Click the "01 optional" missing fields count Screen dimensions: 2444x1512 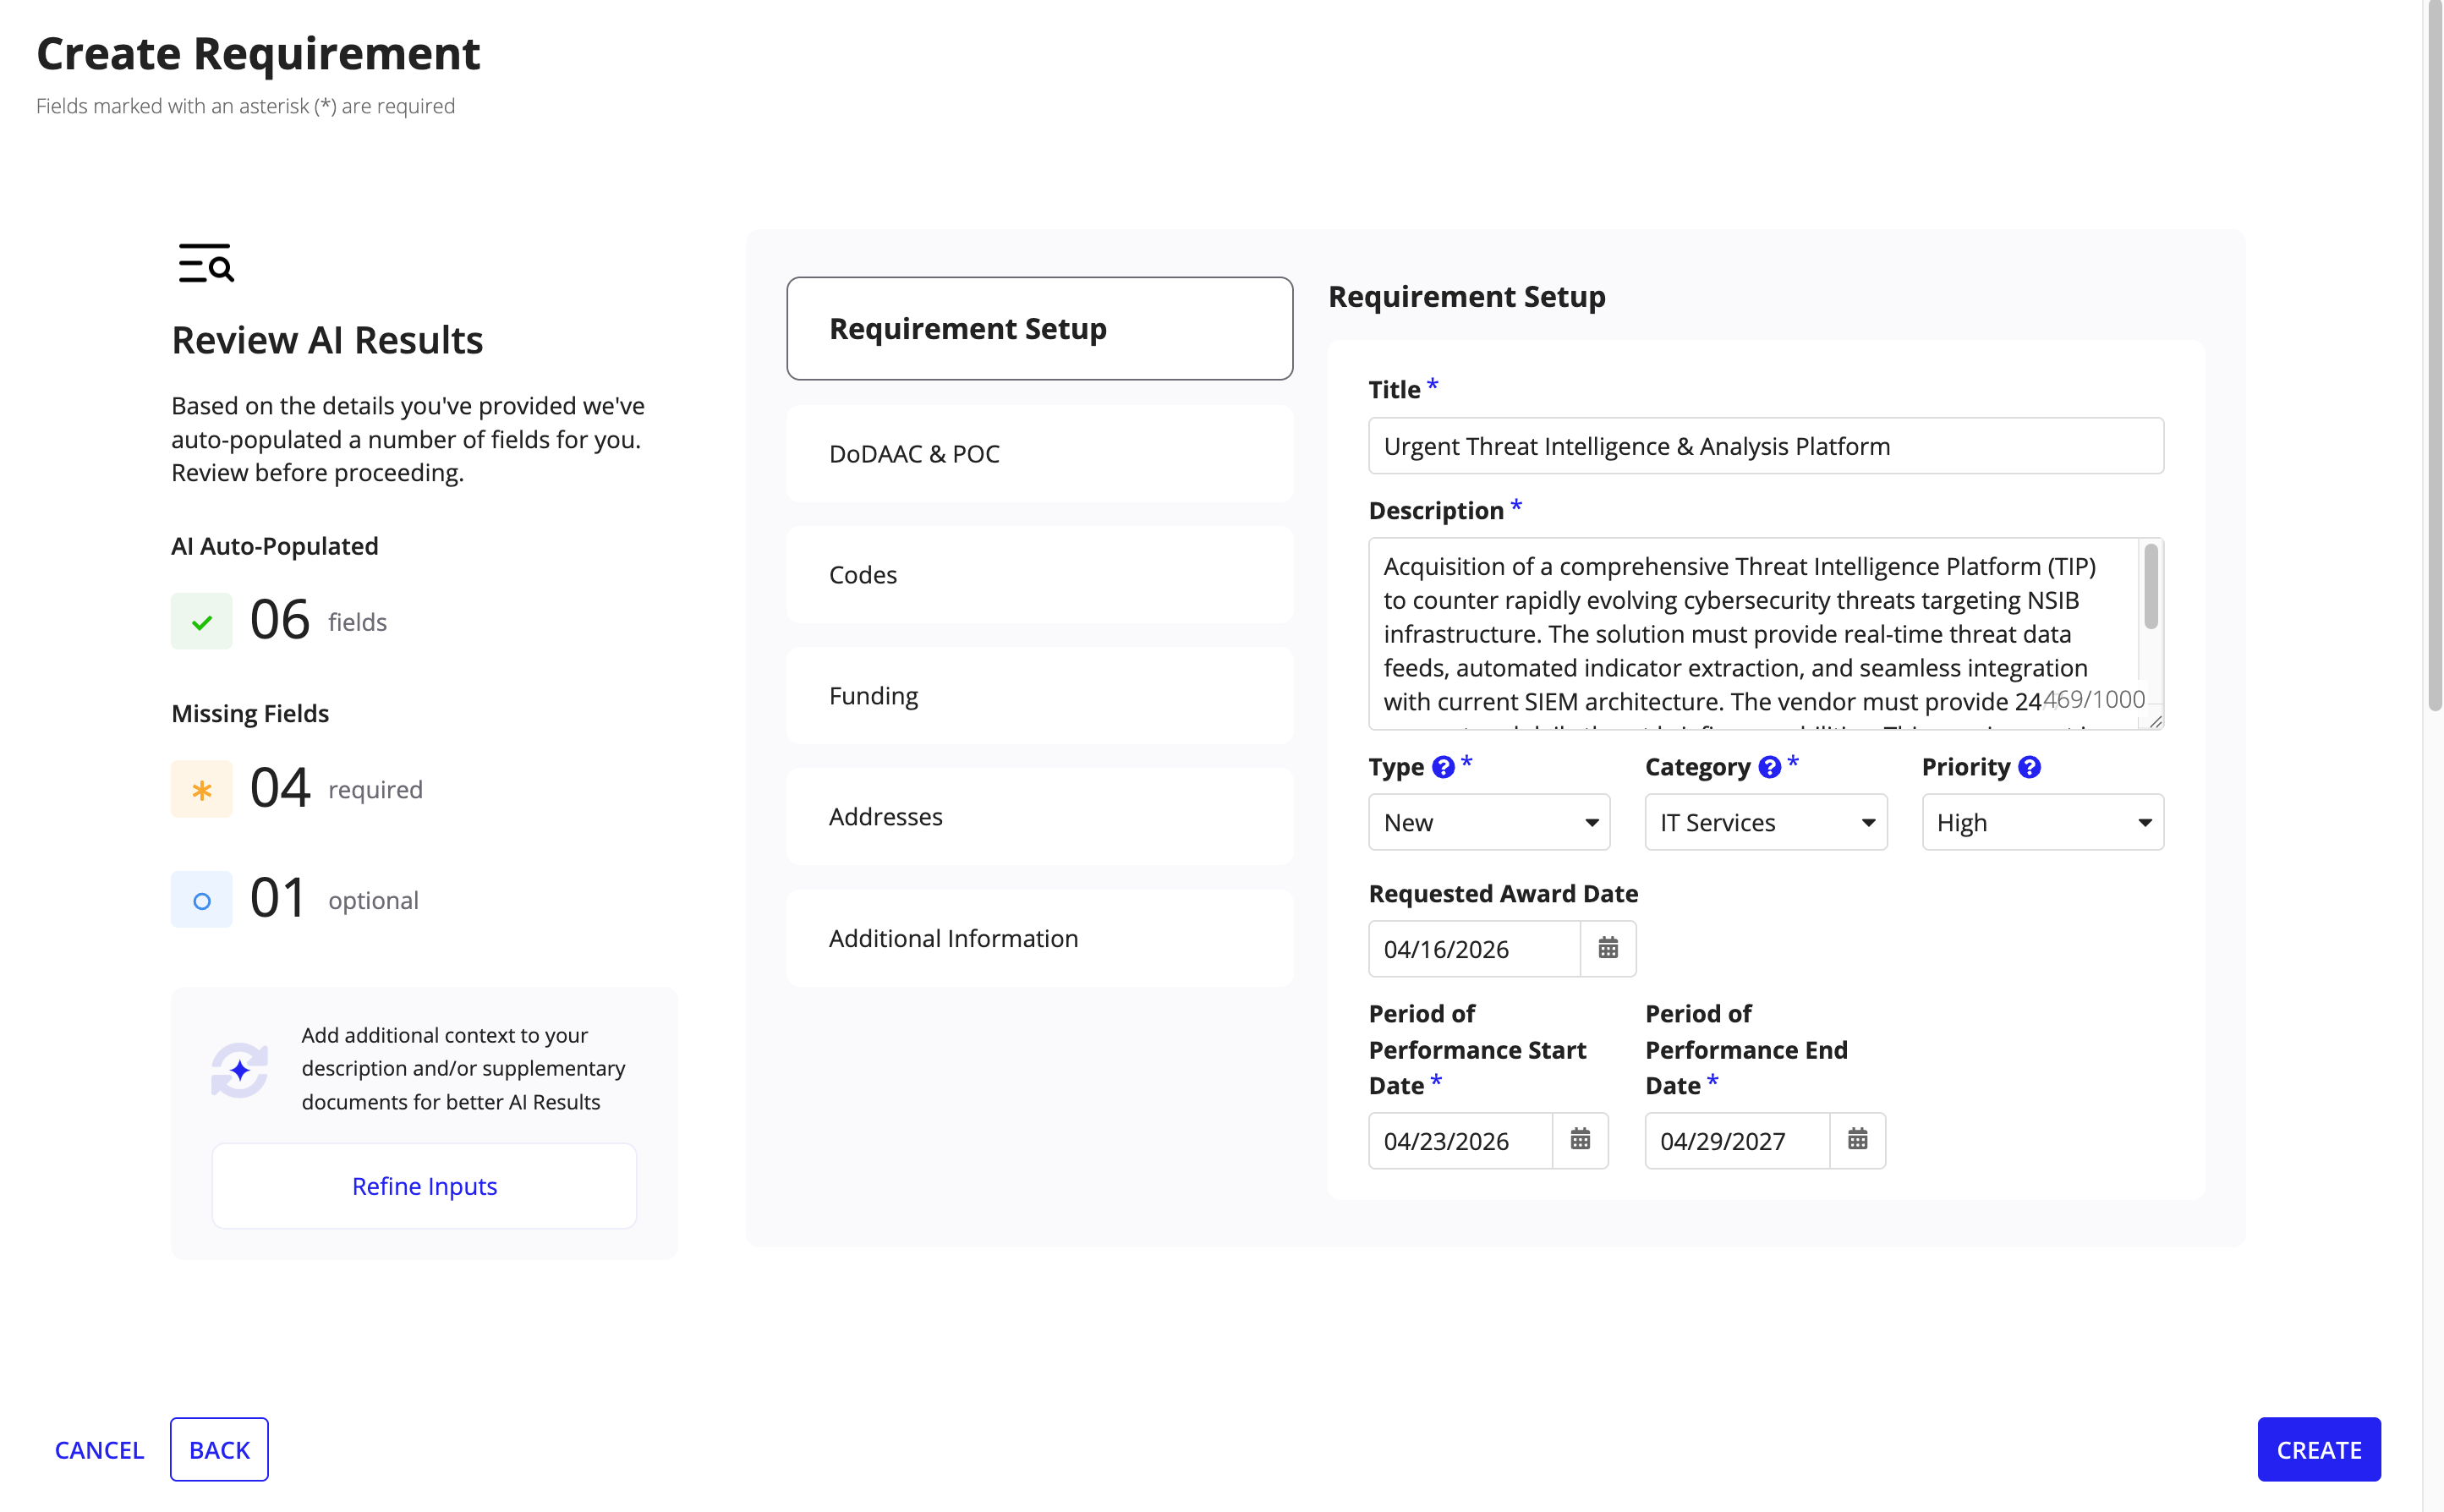(334, 899)
